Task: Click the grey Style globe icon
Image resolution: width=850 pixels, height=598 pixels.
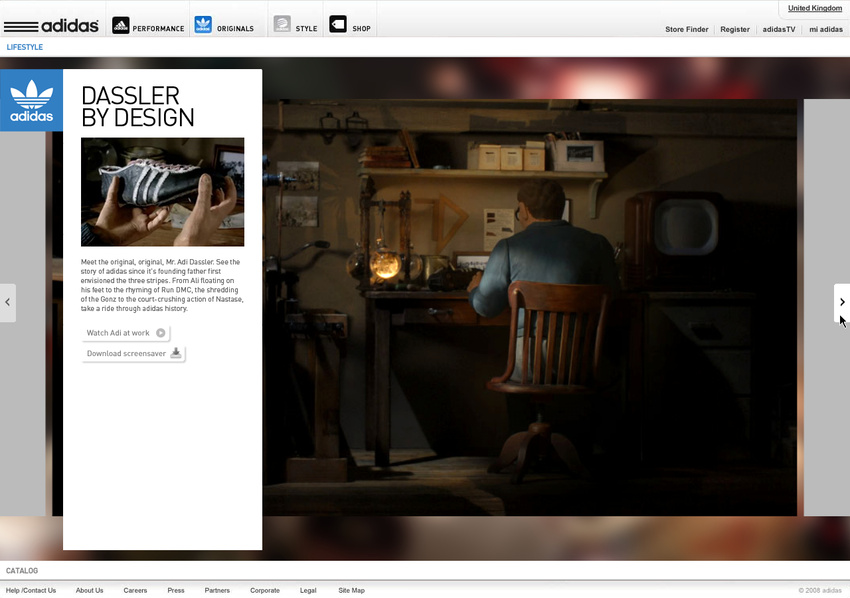Action: pos(282,24)
